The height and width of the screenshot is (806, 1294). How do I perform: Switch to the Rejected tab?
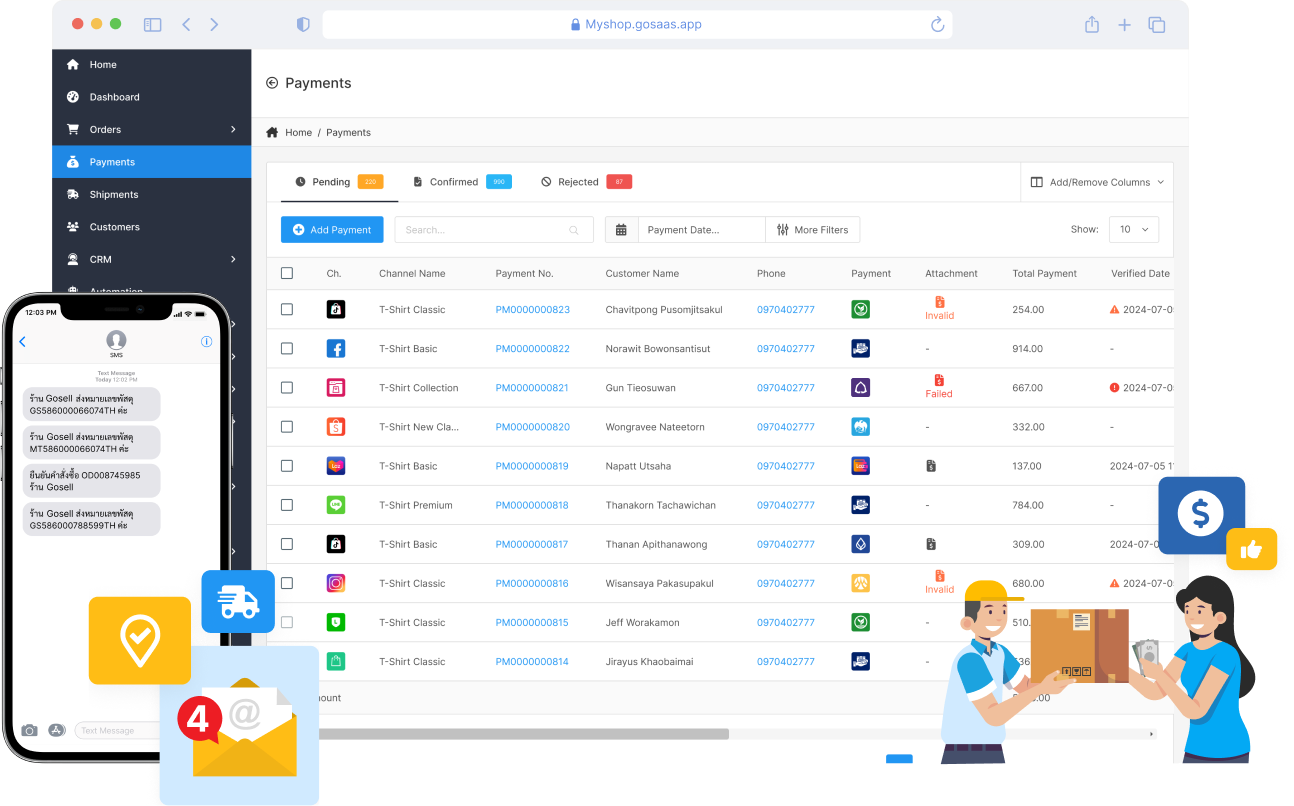tap(586, 182)
